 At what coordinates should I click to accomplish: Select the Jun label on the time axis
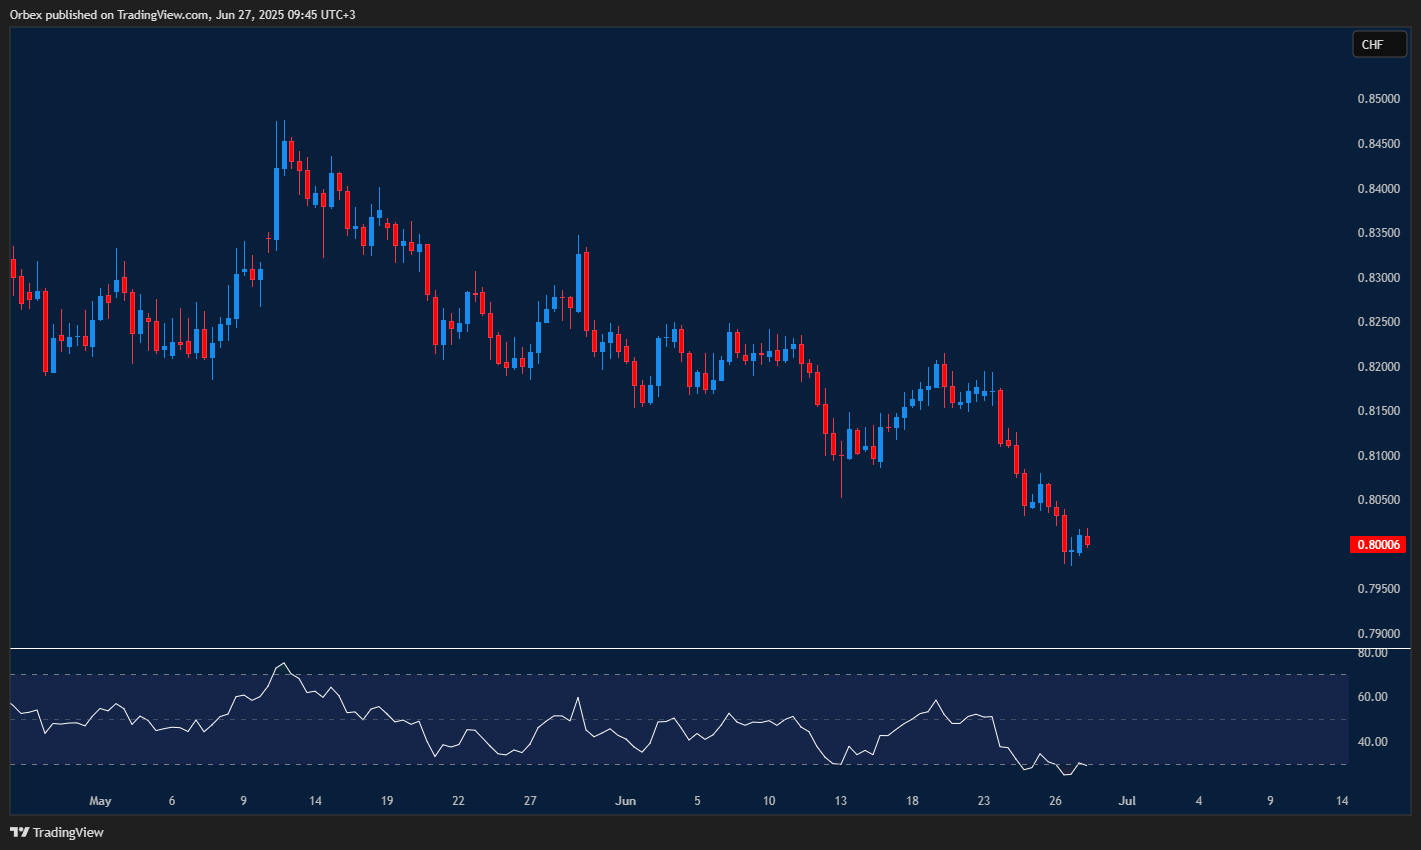626,800
